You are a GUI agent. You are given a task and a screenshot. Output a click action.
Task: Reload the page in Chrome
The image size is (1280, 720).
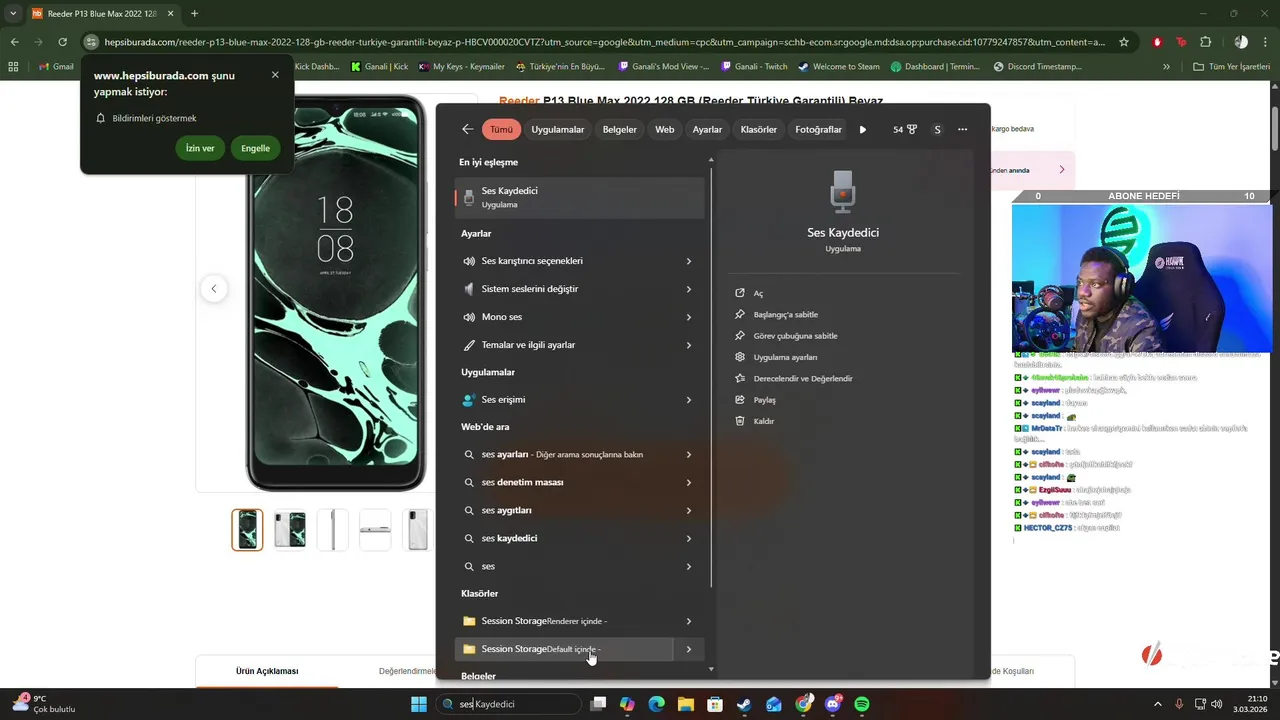pos(62,42)
